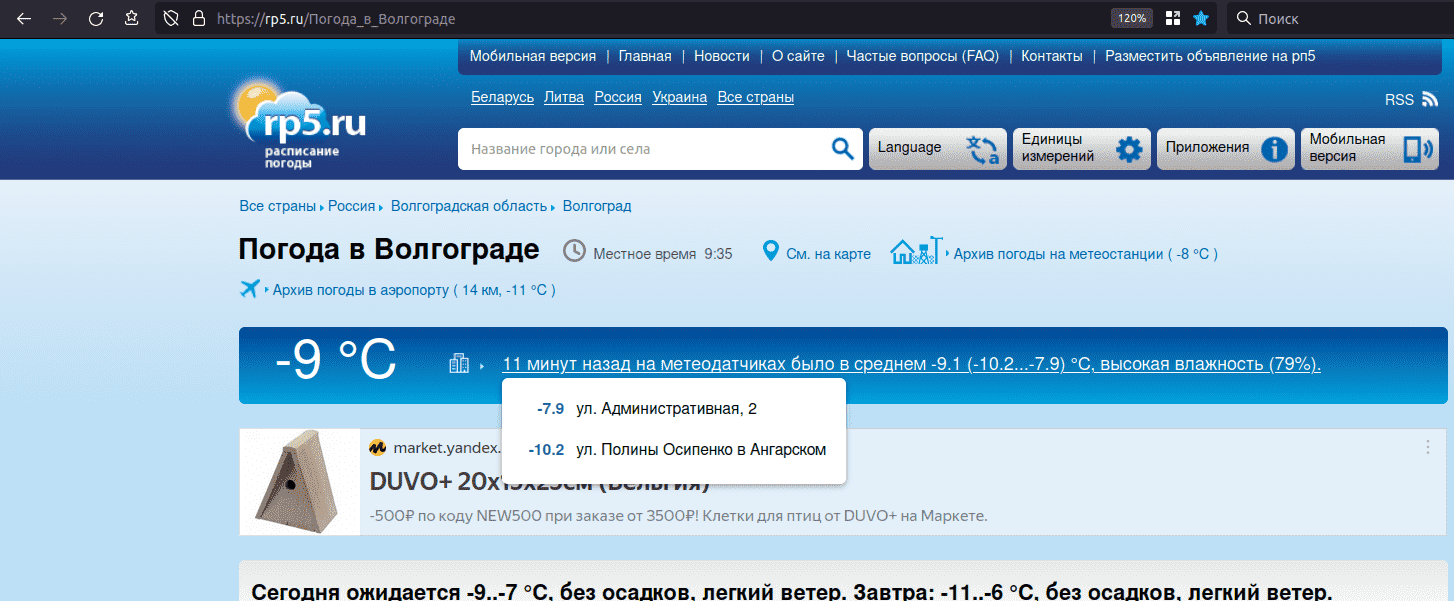Open Все страны link in header
This screenshot has width=1454, height=601.
click(756, 97)
